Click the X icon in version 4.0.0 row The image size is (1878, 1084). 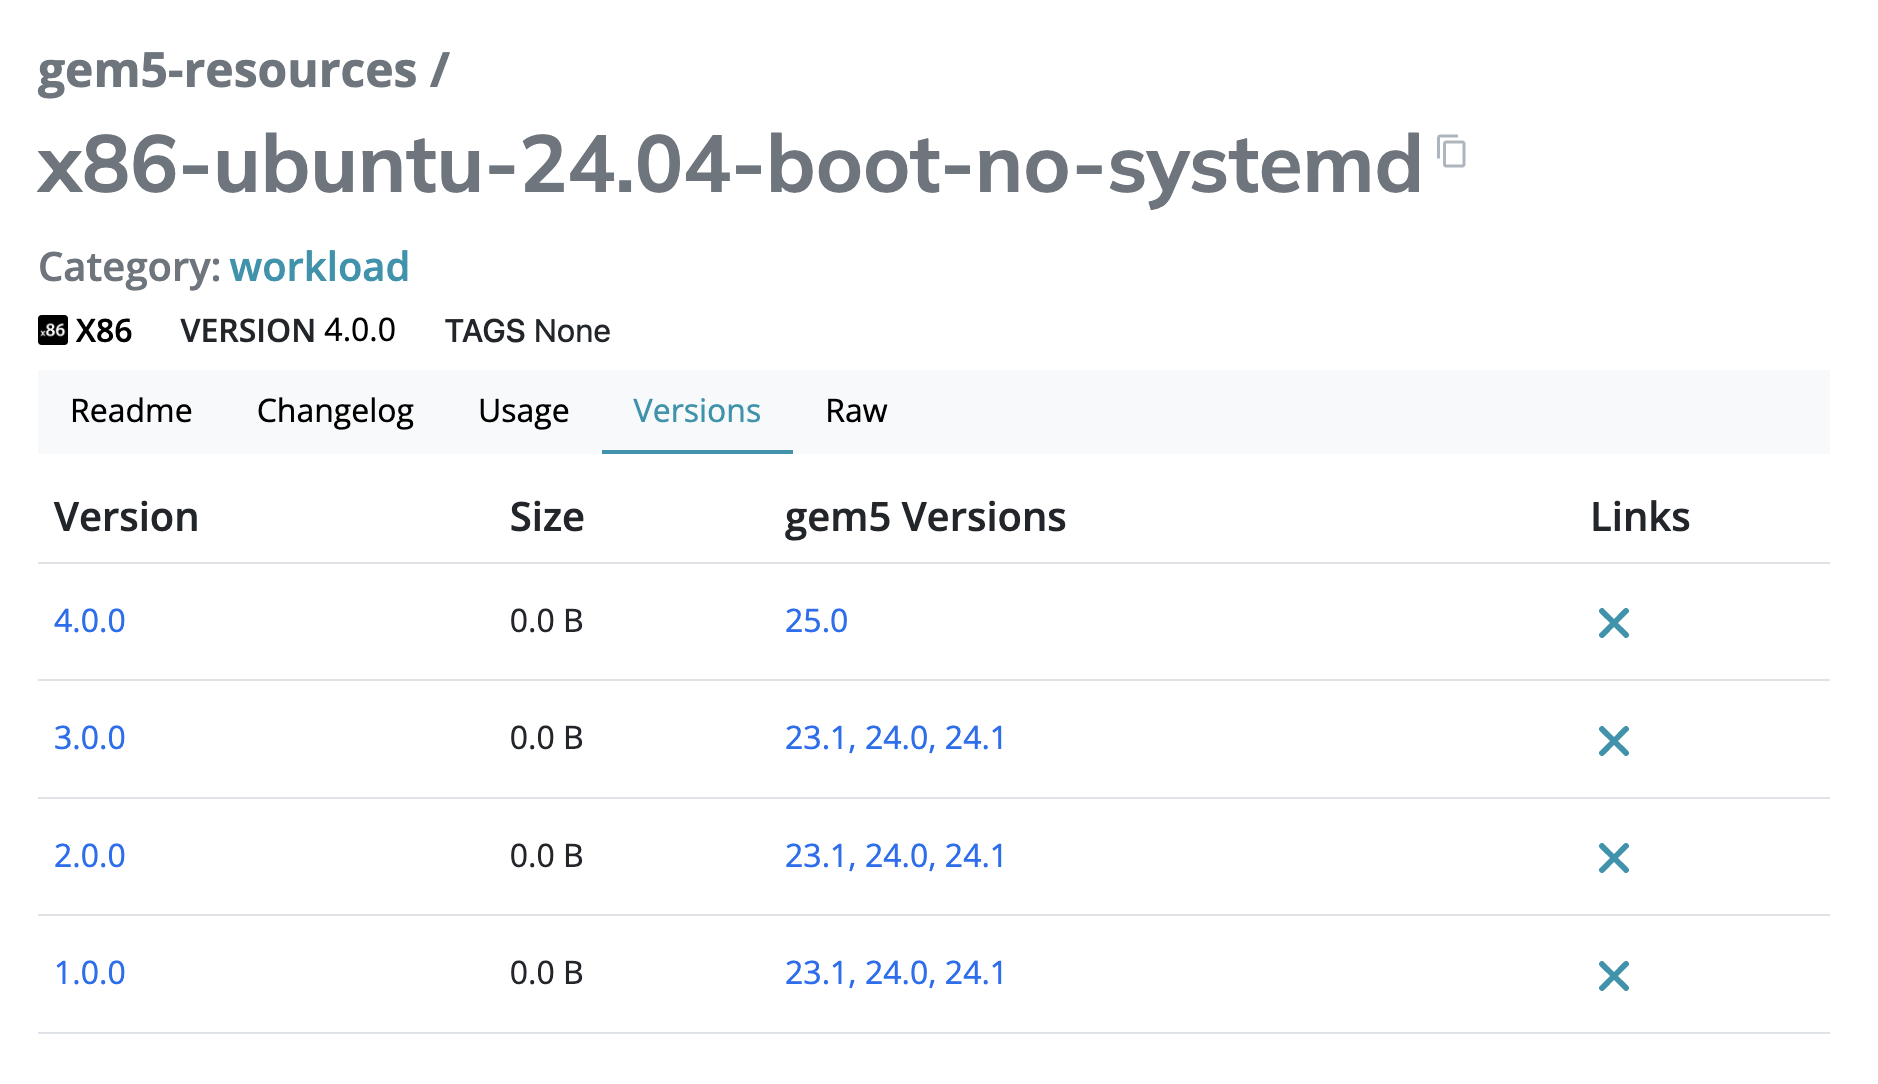point(1613,623)
